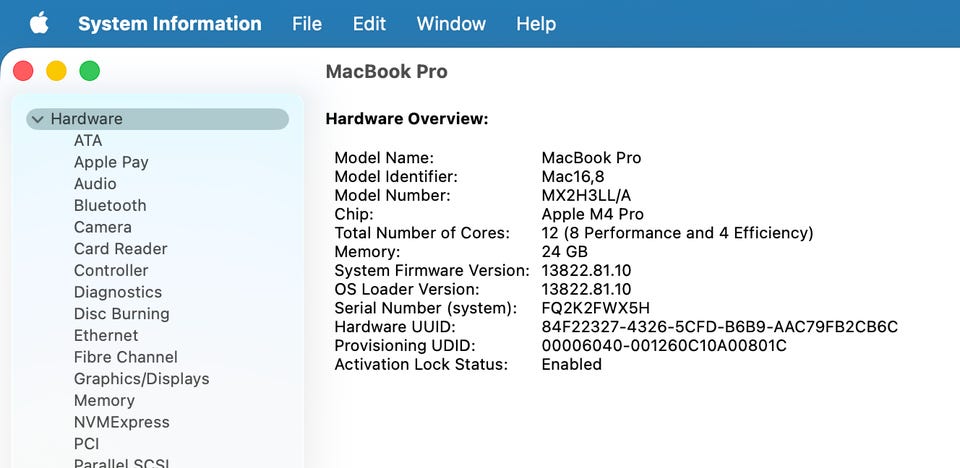The width and height of the screenshot is (960, 468).
Task: Select Diagnostics in the sidebar
Action: coord(117,292)
